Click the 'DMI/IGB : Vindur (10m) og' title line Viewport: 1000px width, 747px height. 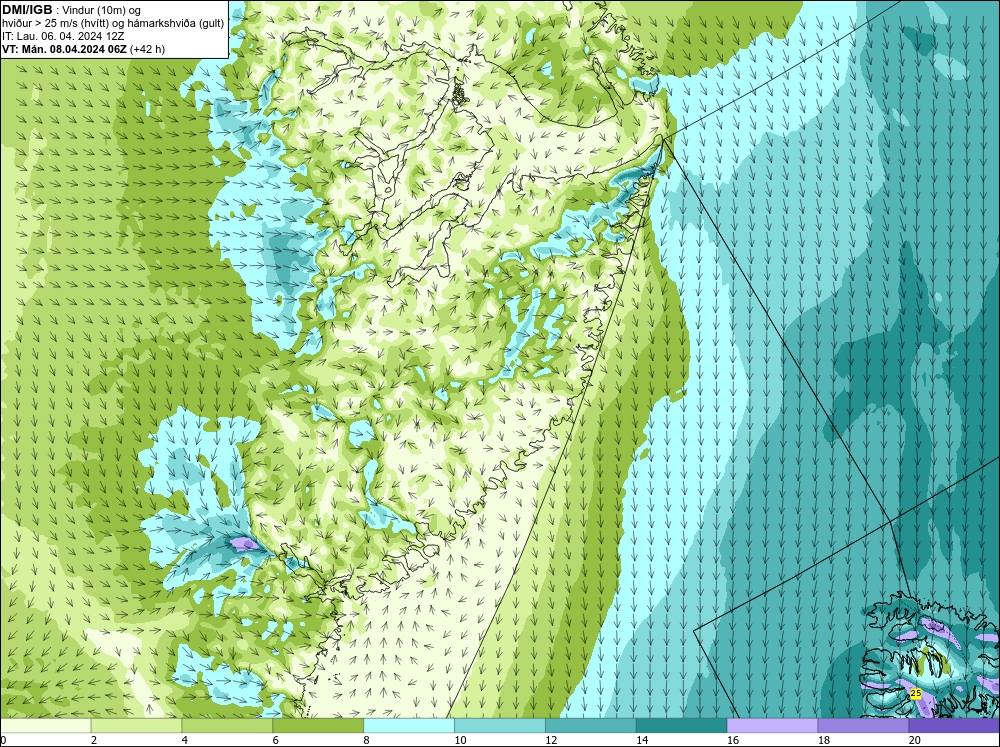pyautogui.click(x=72, y=10)
